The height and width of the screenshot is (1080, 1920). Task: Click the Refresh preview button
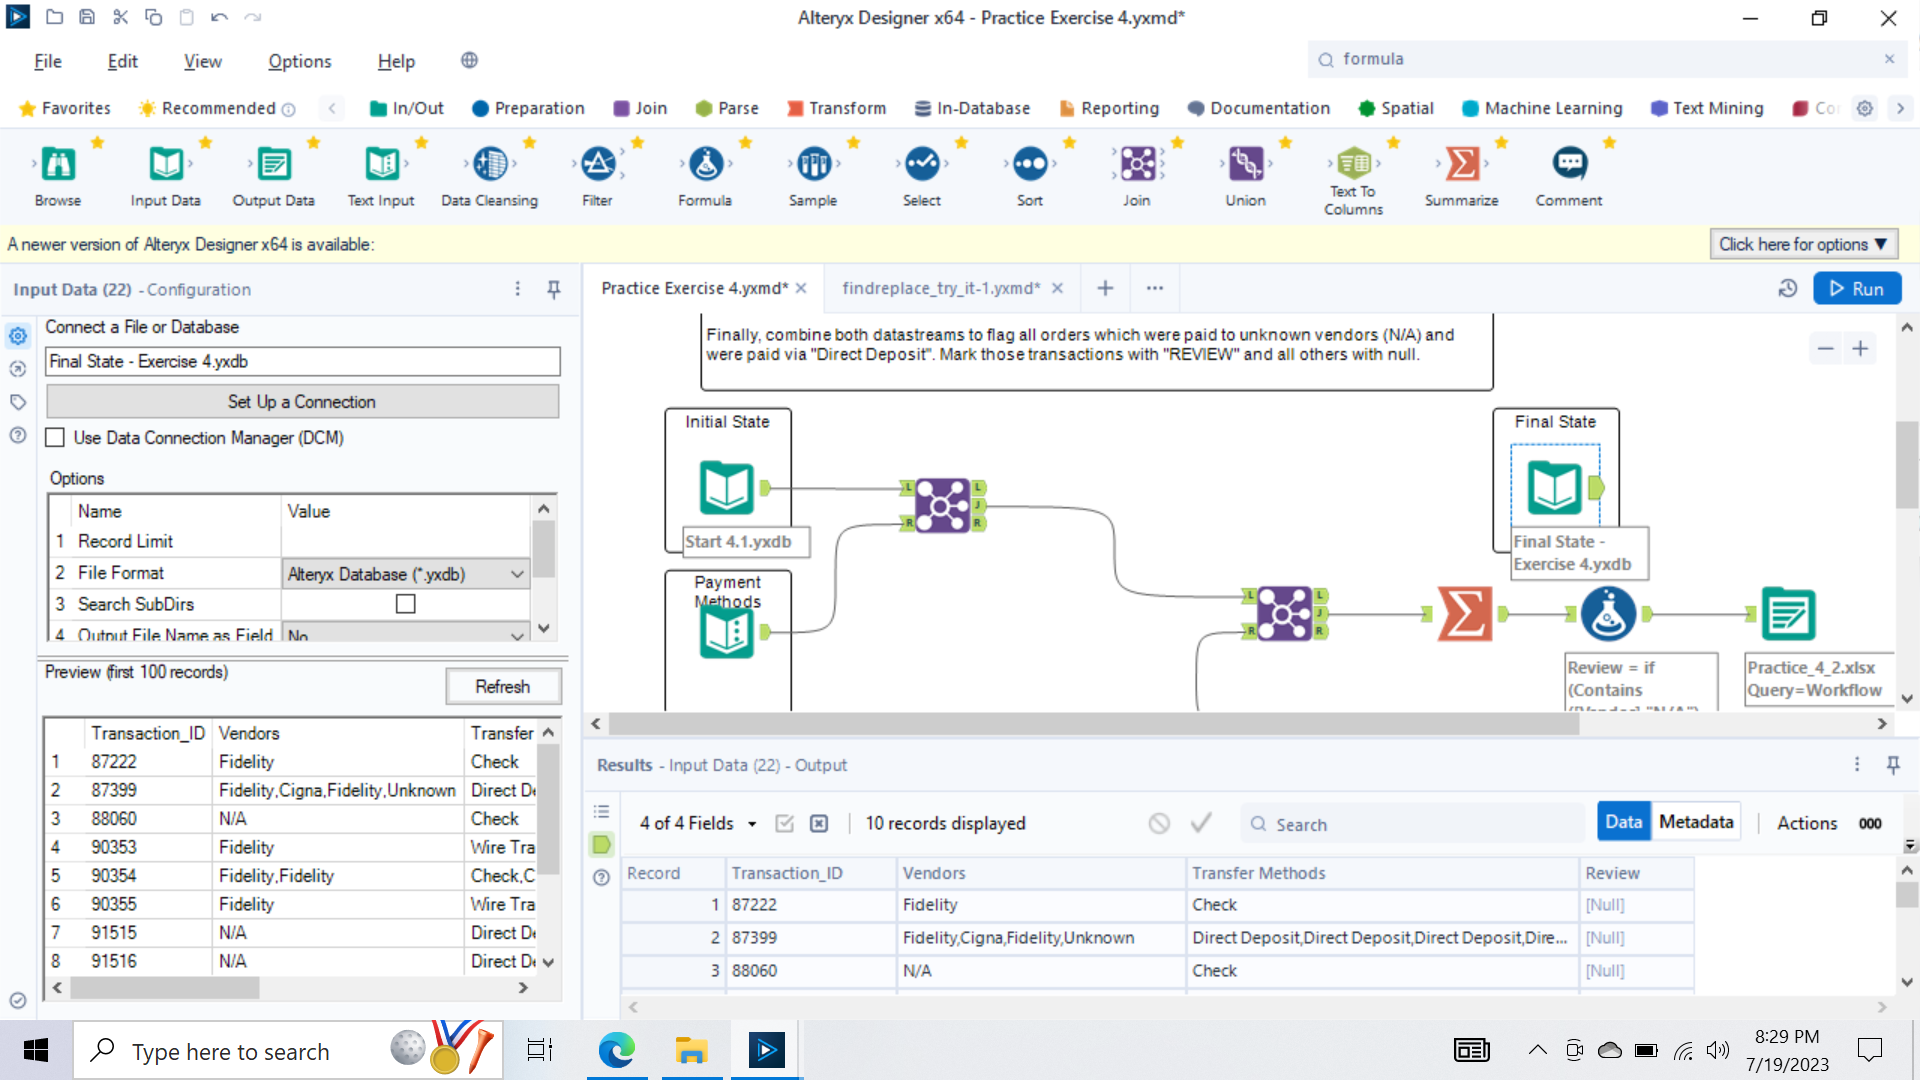tap(502, 686)
